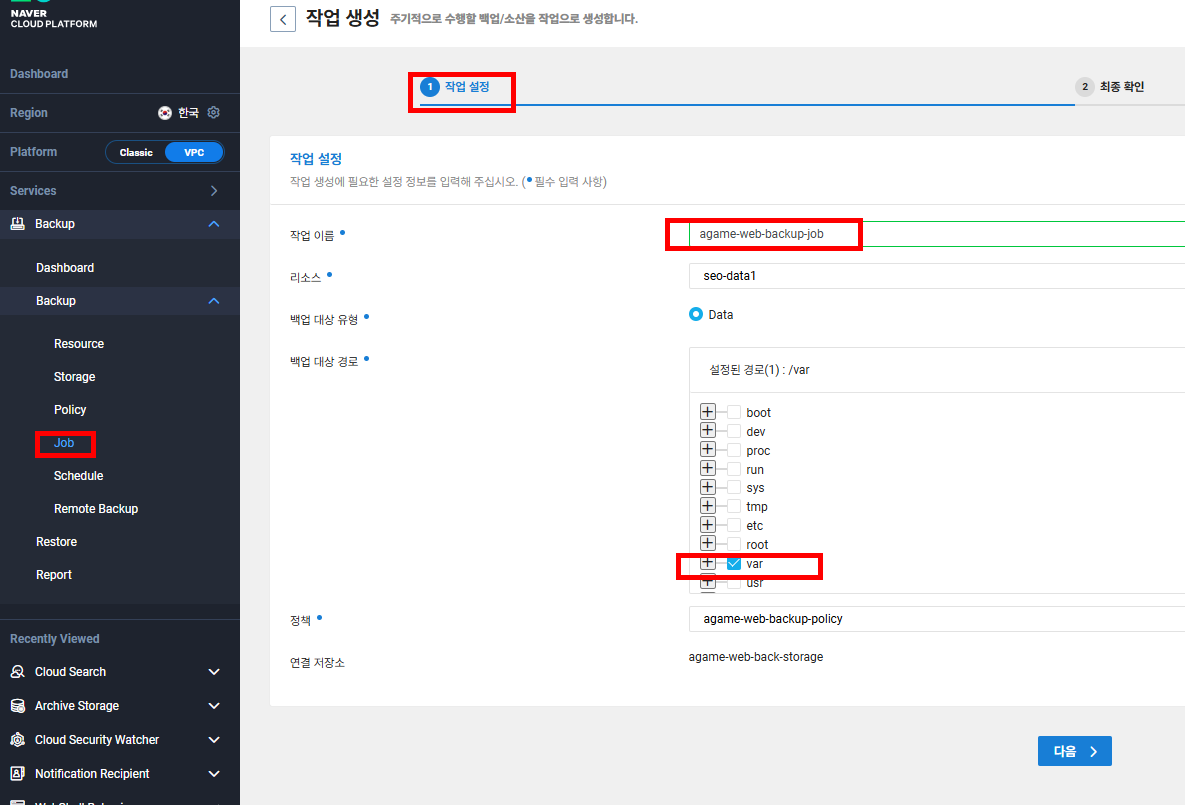Open the Restore section in the sidebar
The height and width of the screenshot is (805, 1185).
point(58,541)
